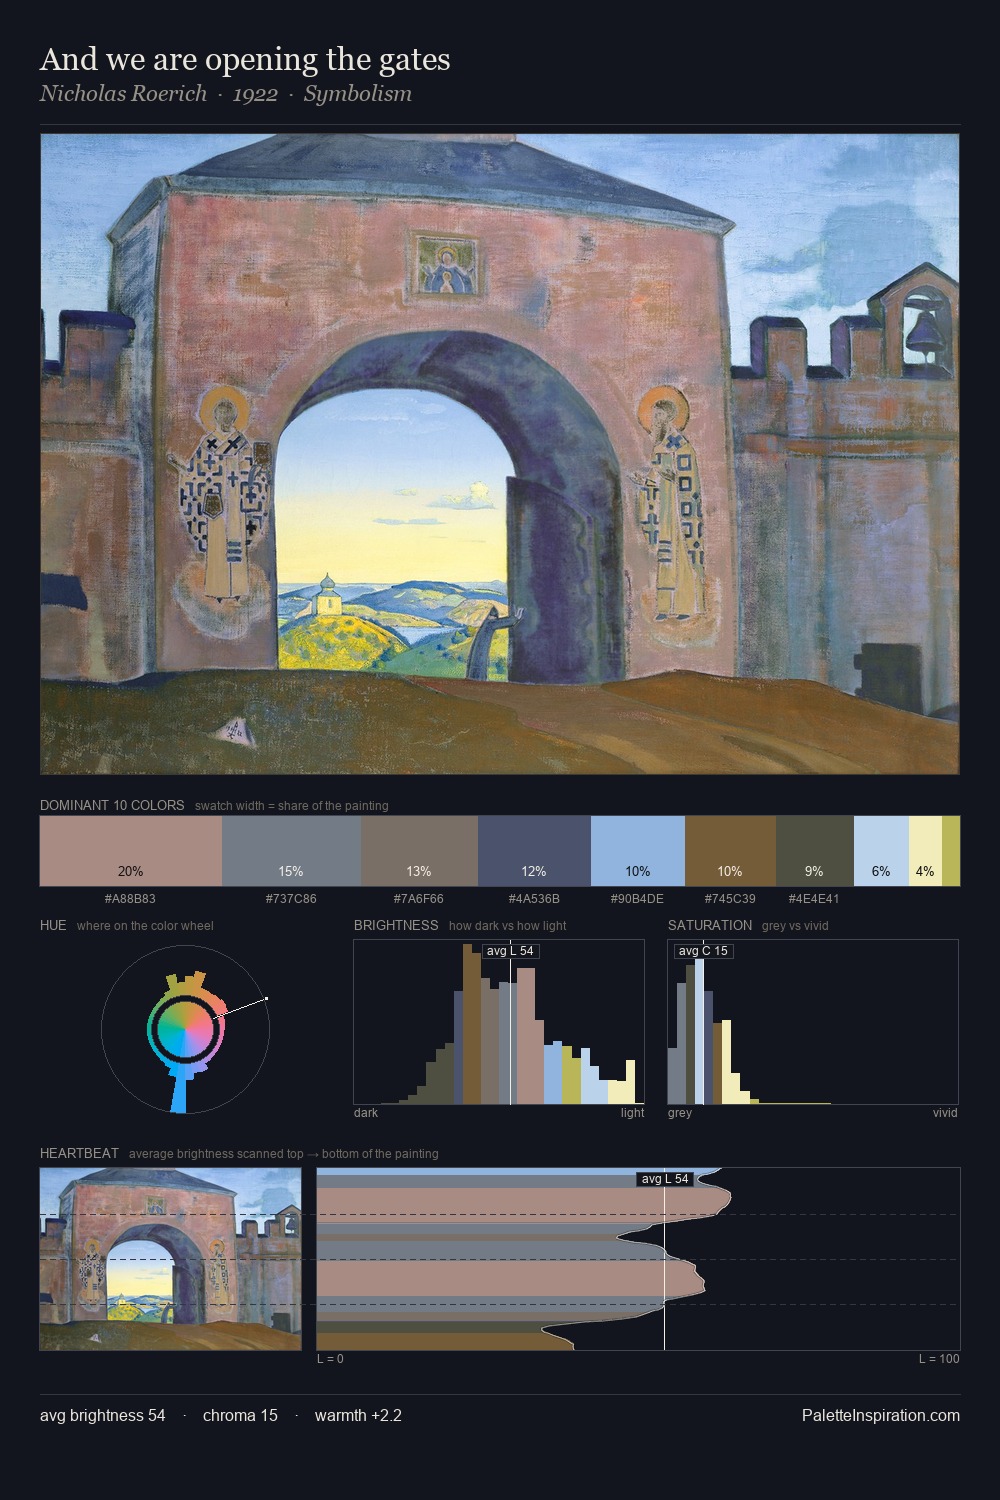The height and width of the screenshot is (1500, 1000).
Task: Click the hex code #737C86
Action: [291, 899]
